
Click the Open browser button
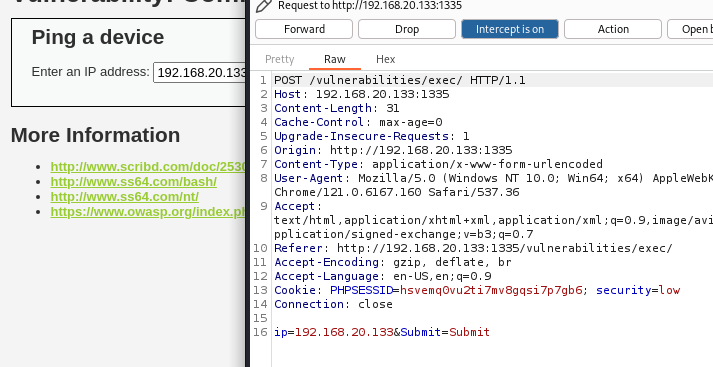coord(690,29)
